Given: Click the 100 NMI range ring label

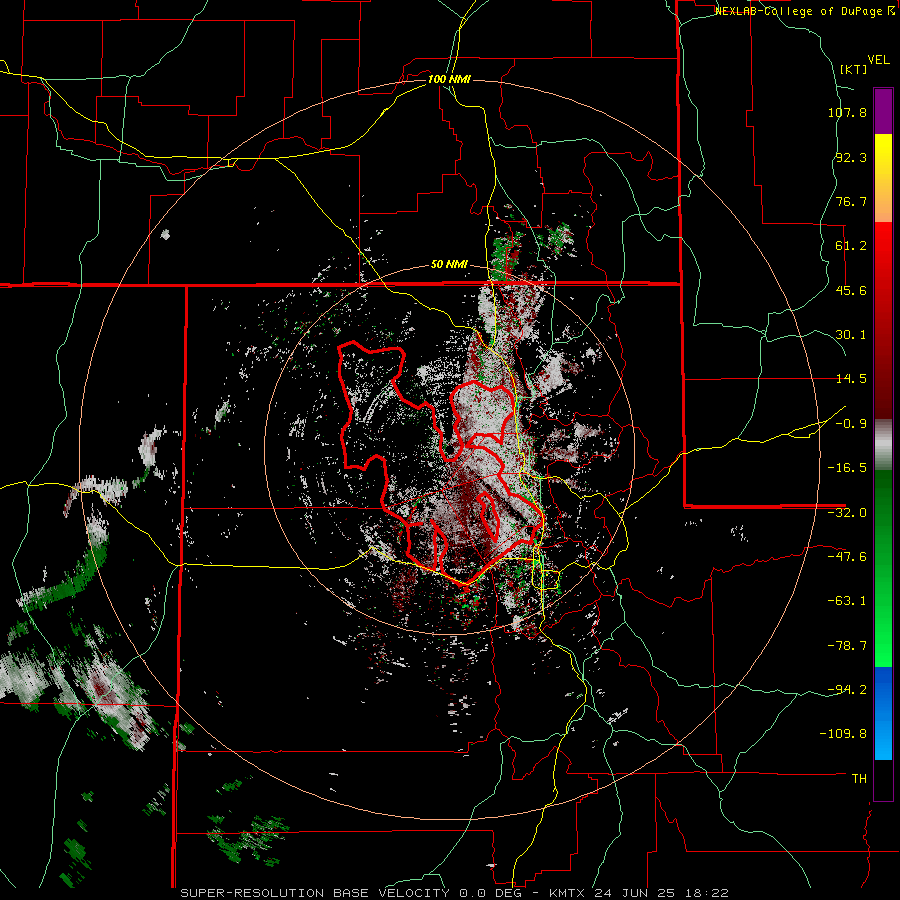Looking at the screenshot, I should click(449, 79).
